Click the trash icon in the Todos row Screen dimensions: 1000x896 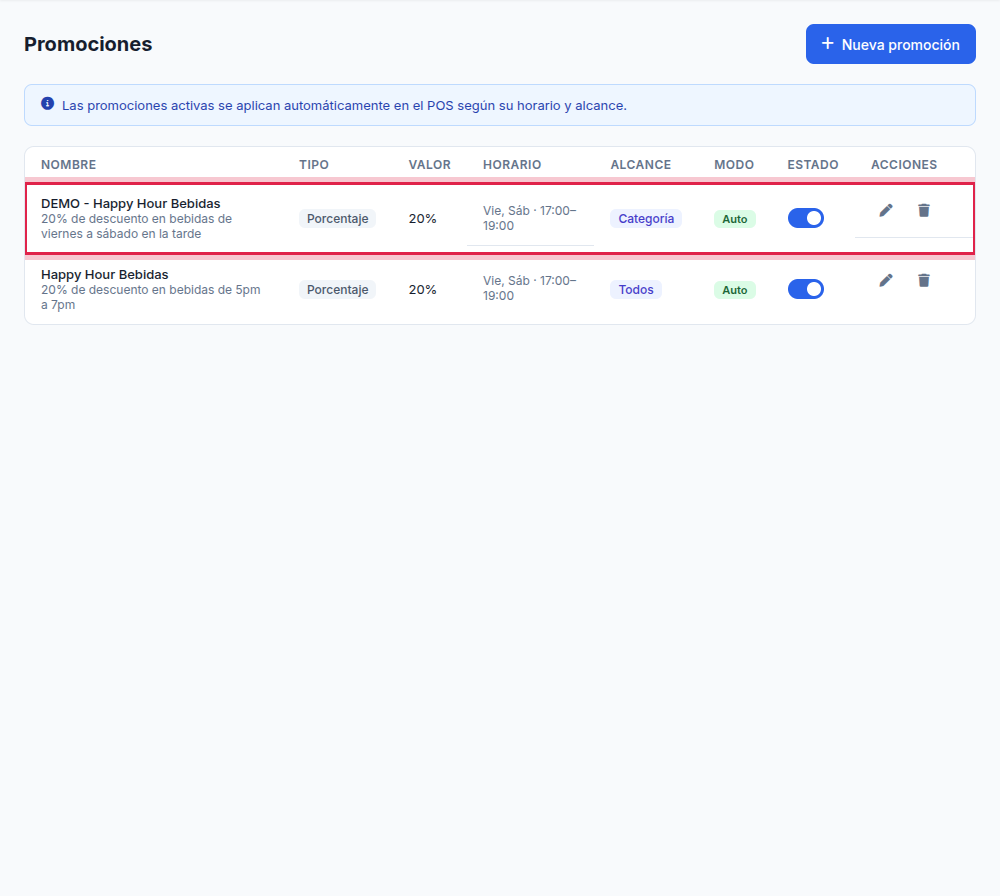coord(923,281)
